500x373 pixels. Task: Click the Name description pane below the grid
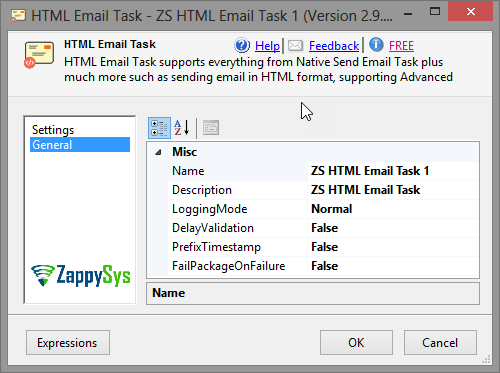coord(313,293)
